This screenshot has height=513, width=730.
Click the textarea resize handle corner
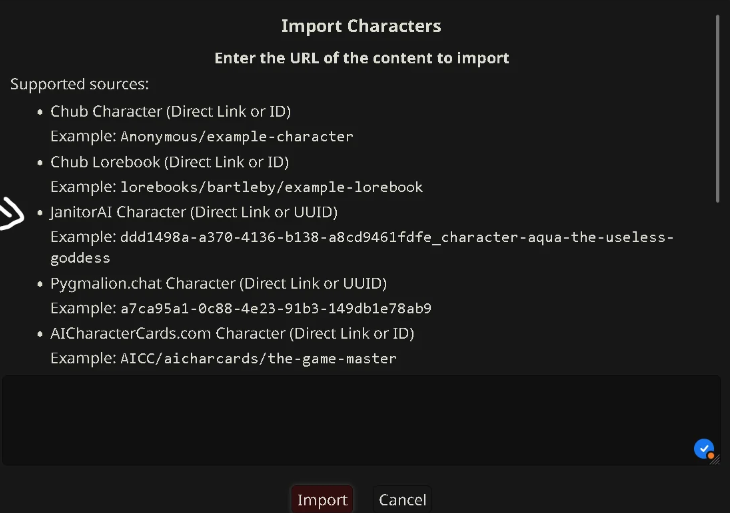[x=716, y=460]
